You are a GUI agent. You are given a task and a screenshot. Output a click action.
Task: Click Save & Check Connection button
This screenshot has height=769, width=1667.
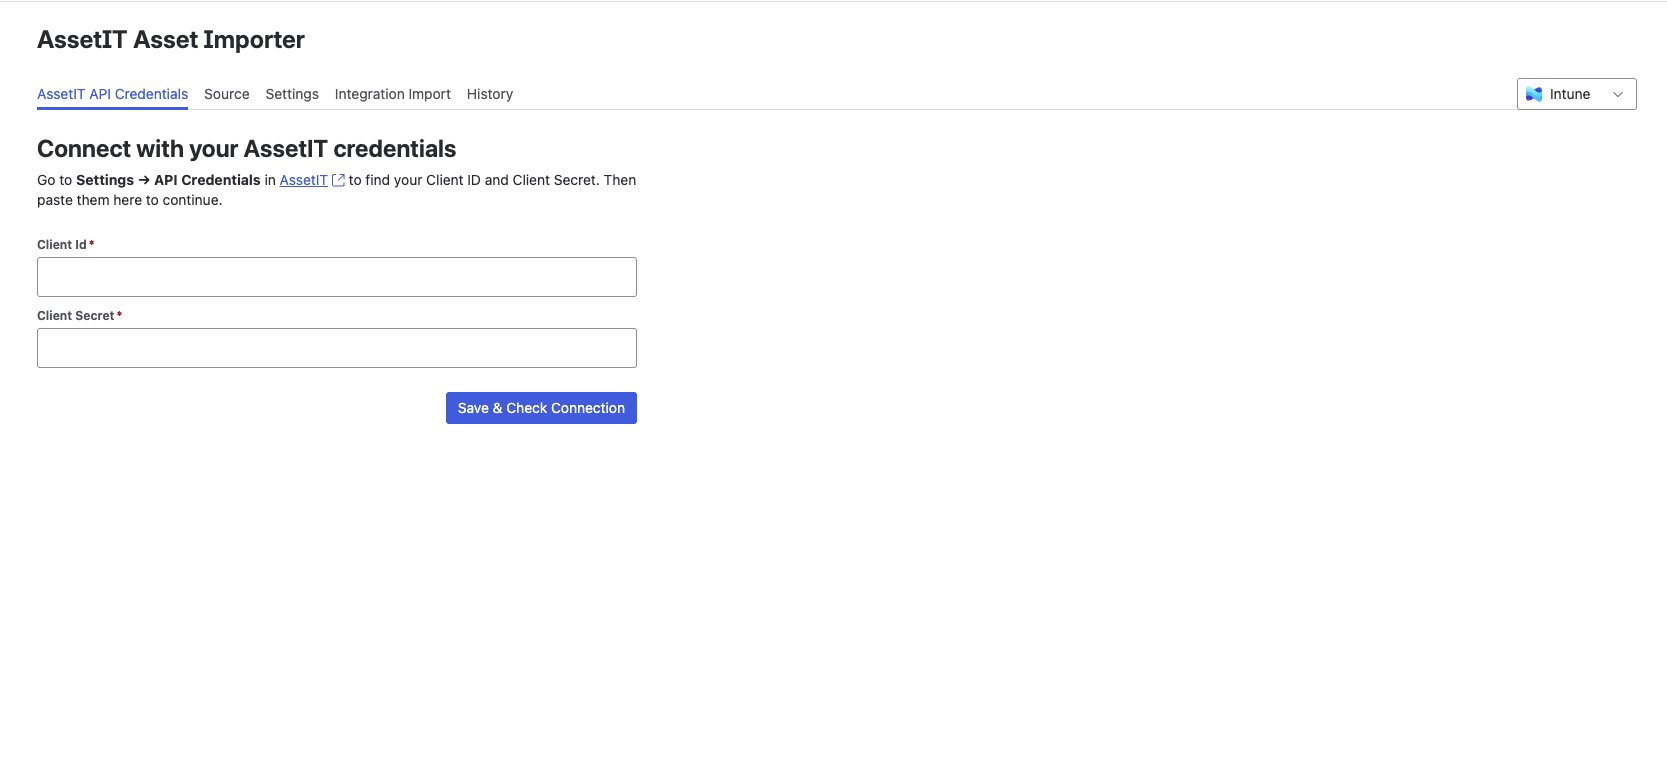point(541,408)
